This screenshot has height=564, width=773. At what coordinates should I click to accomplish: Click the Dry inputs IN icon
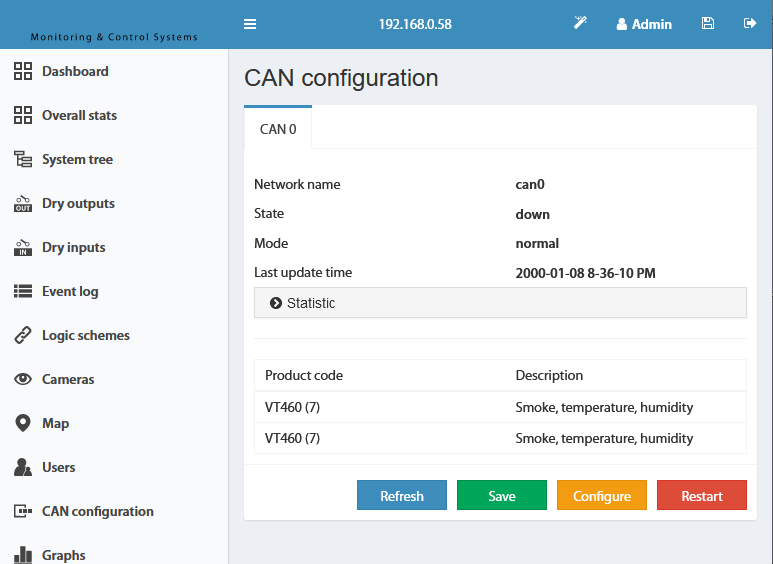pos(23,247)
